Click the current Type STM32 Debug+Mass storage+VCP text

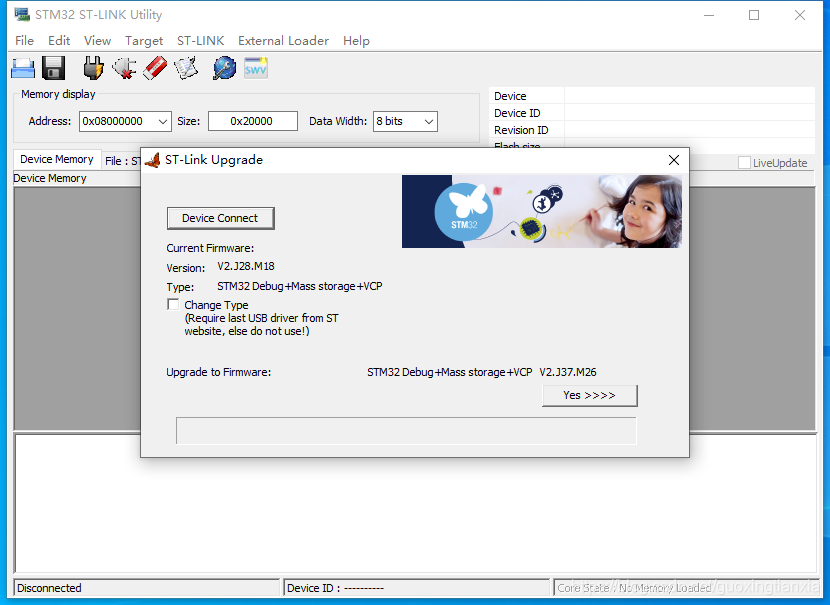[x=300, y=286]
